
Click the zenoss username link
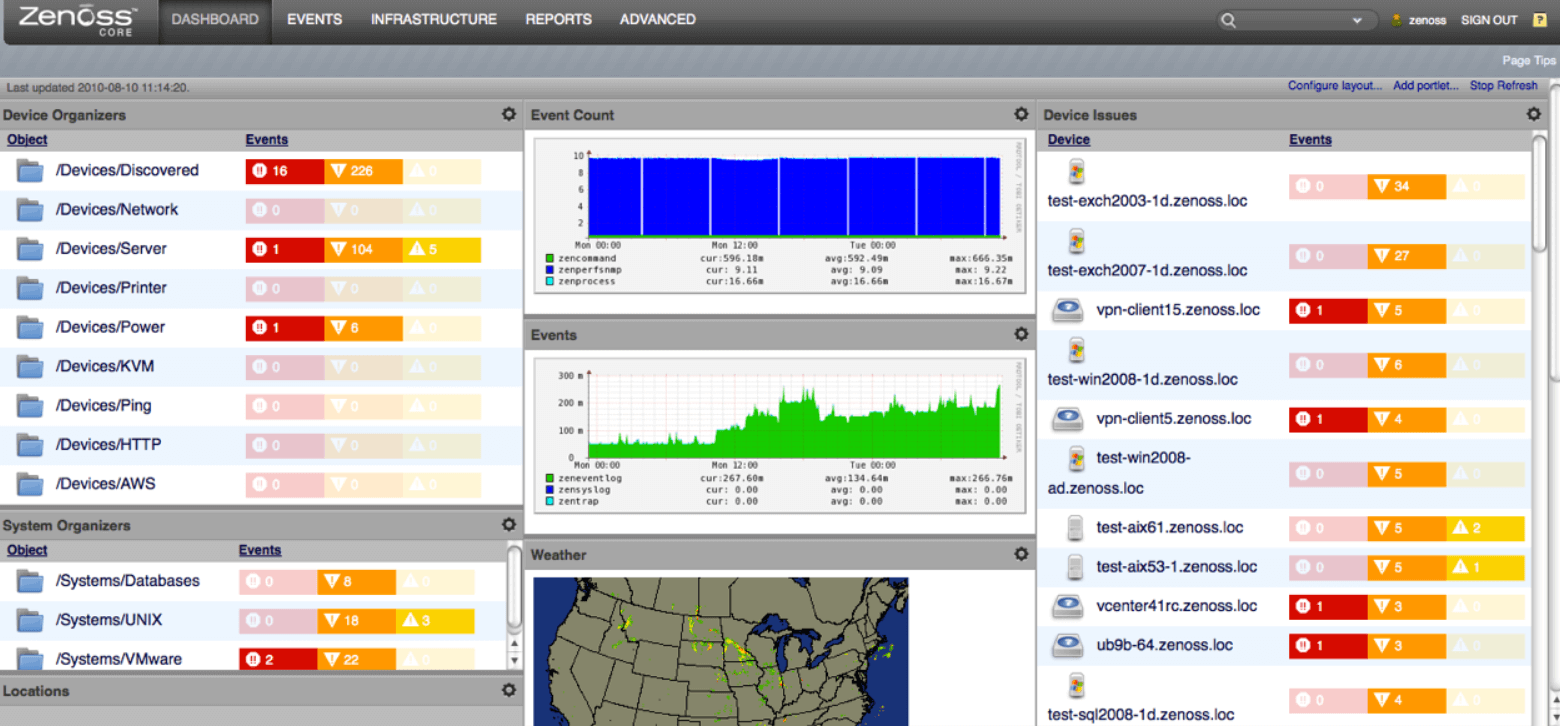1427,20
